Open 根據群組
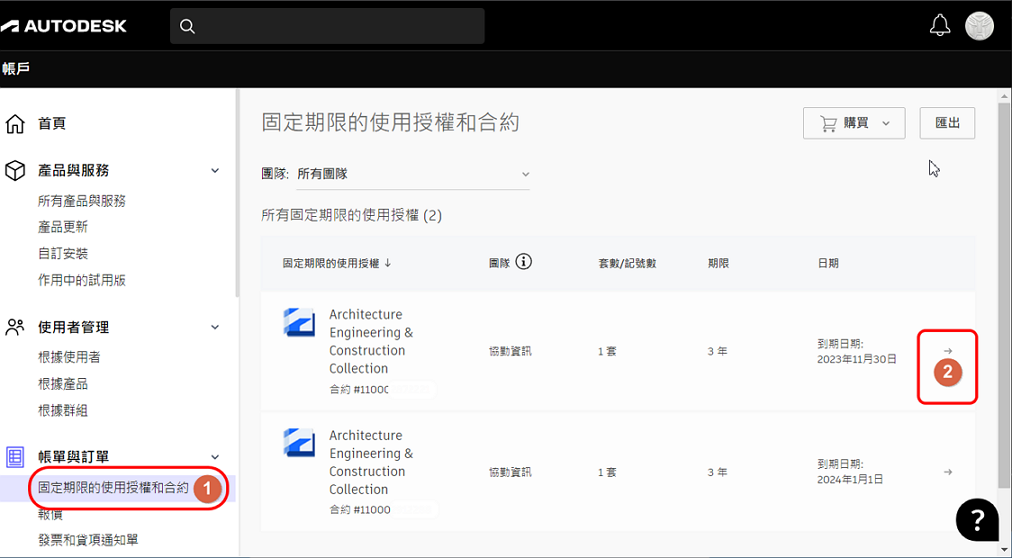Image resolution: width=1012 pixels, height=558 pixels. tap(63, 410)
